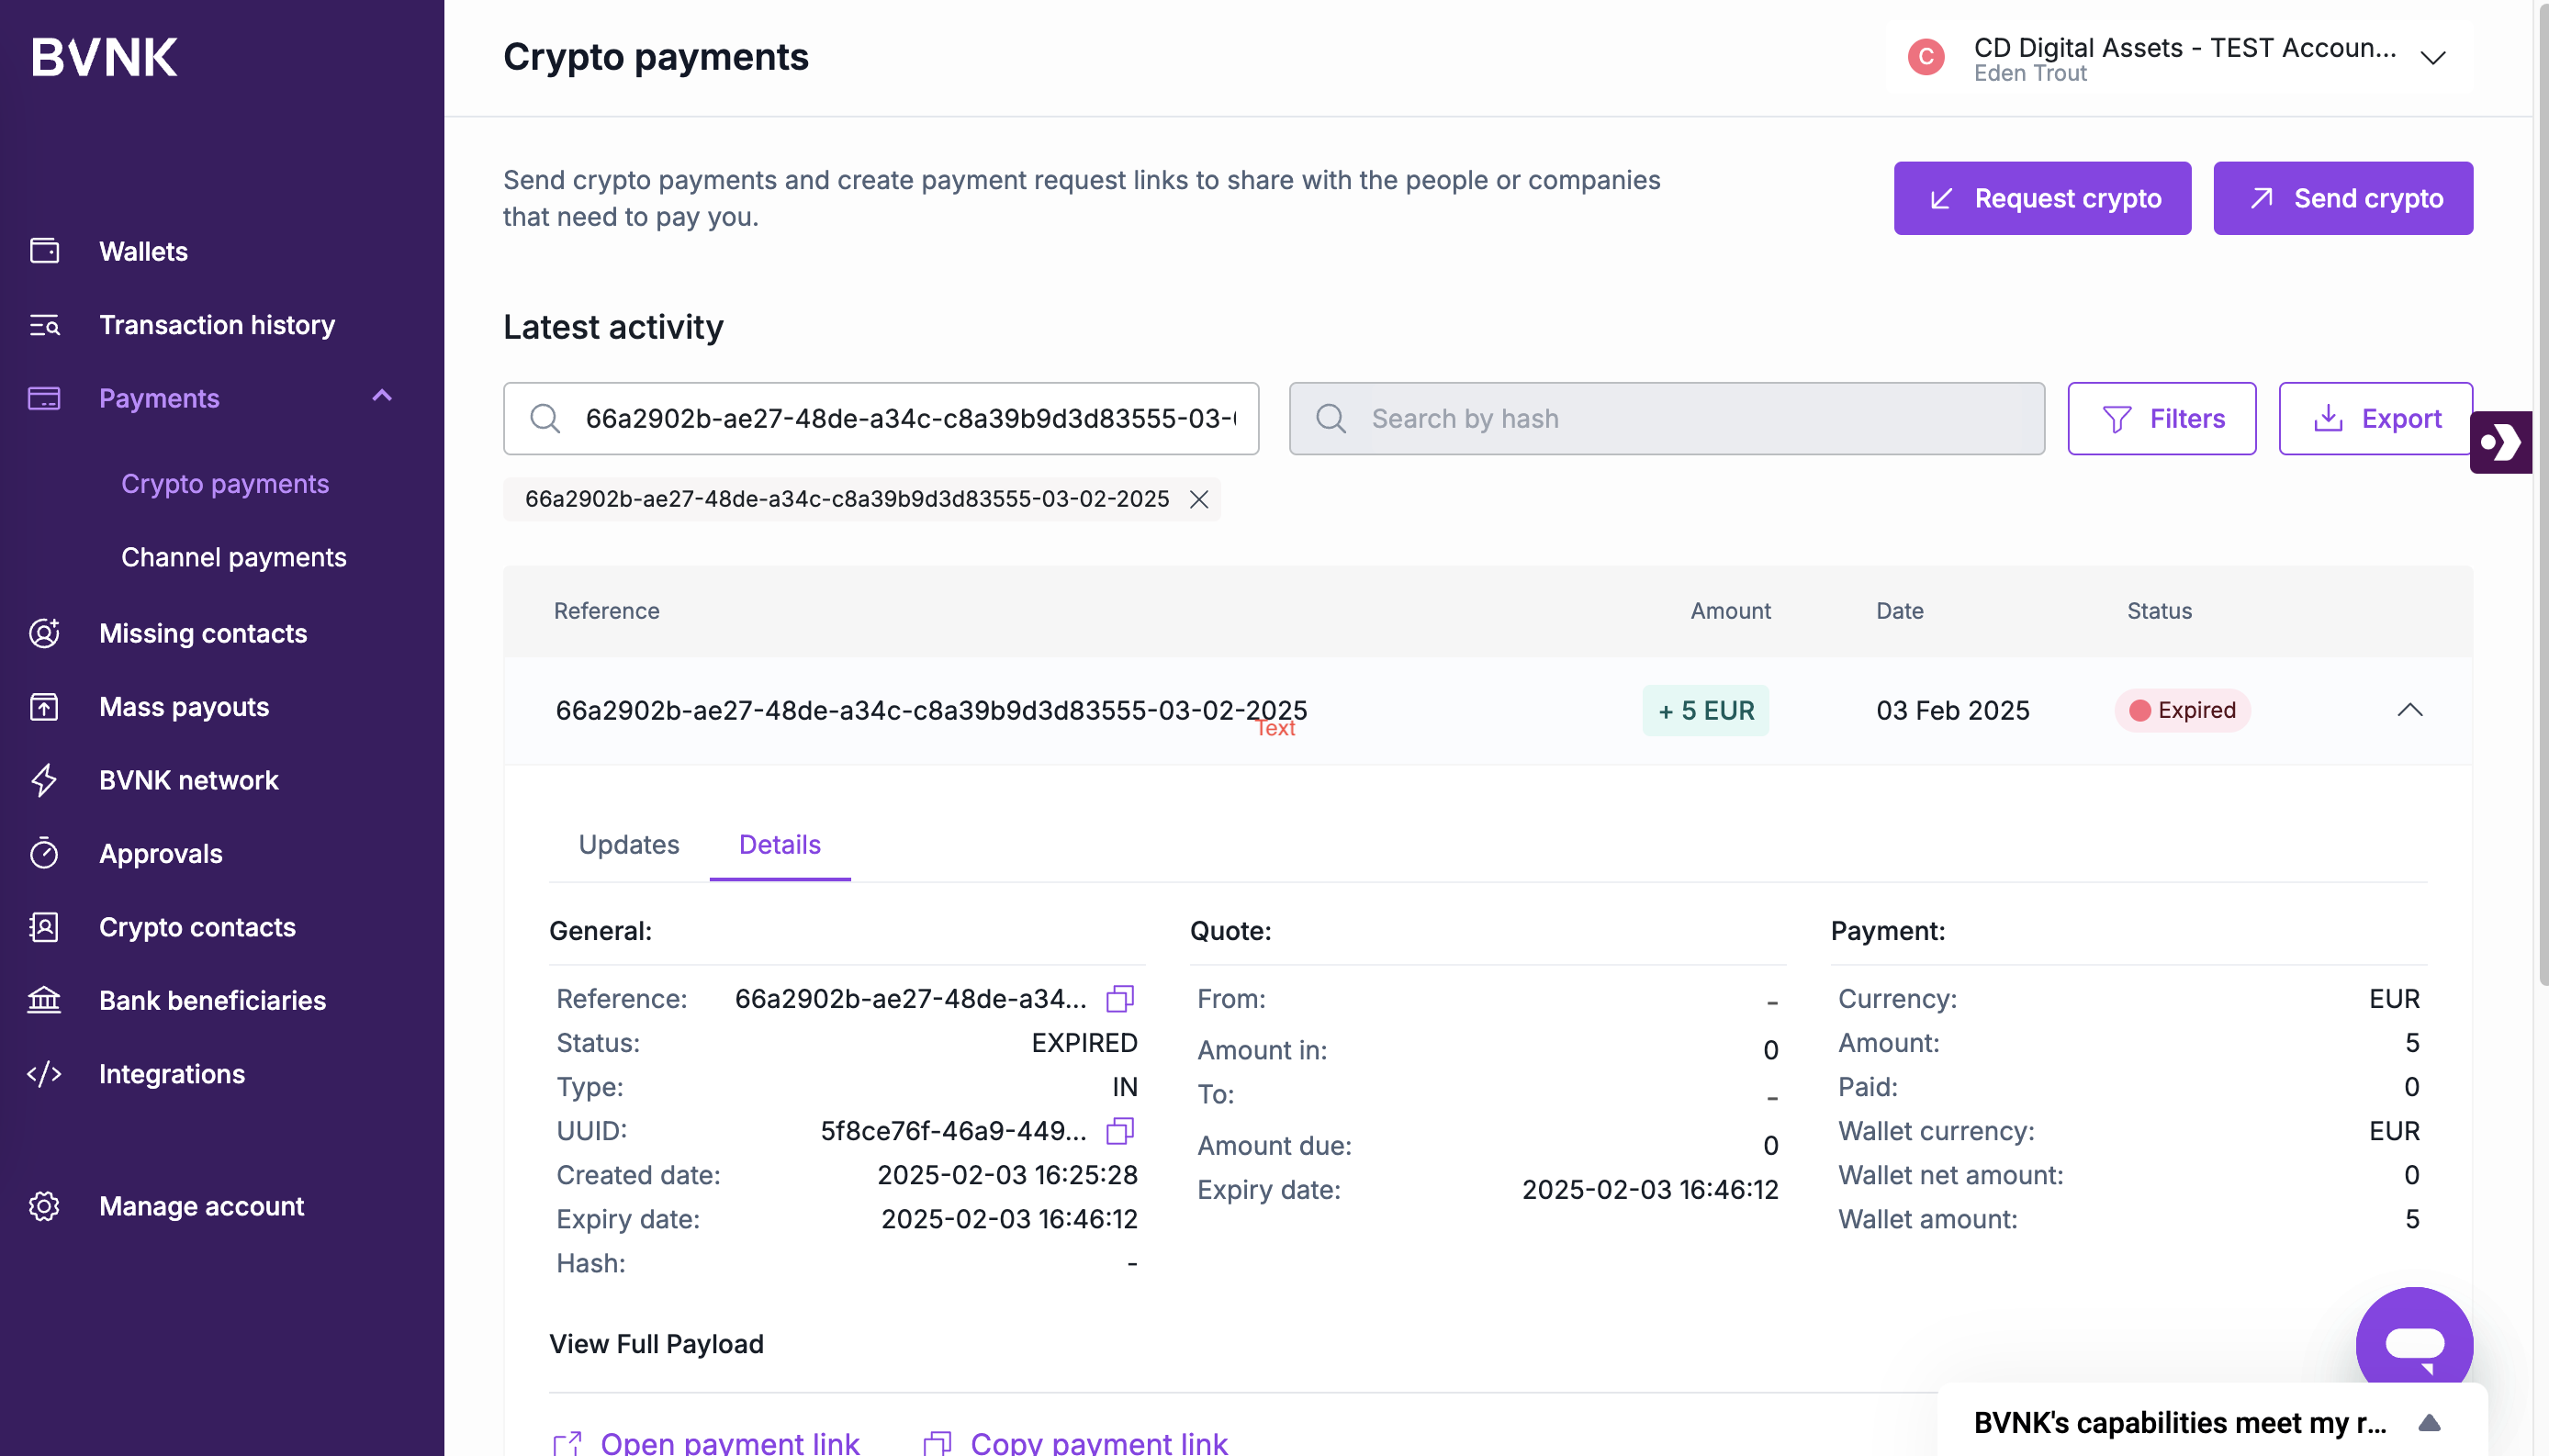Click Missing contacts person icon
Screen dimensions: 2549x1456
tap(44, 633)
